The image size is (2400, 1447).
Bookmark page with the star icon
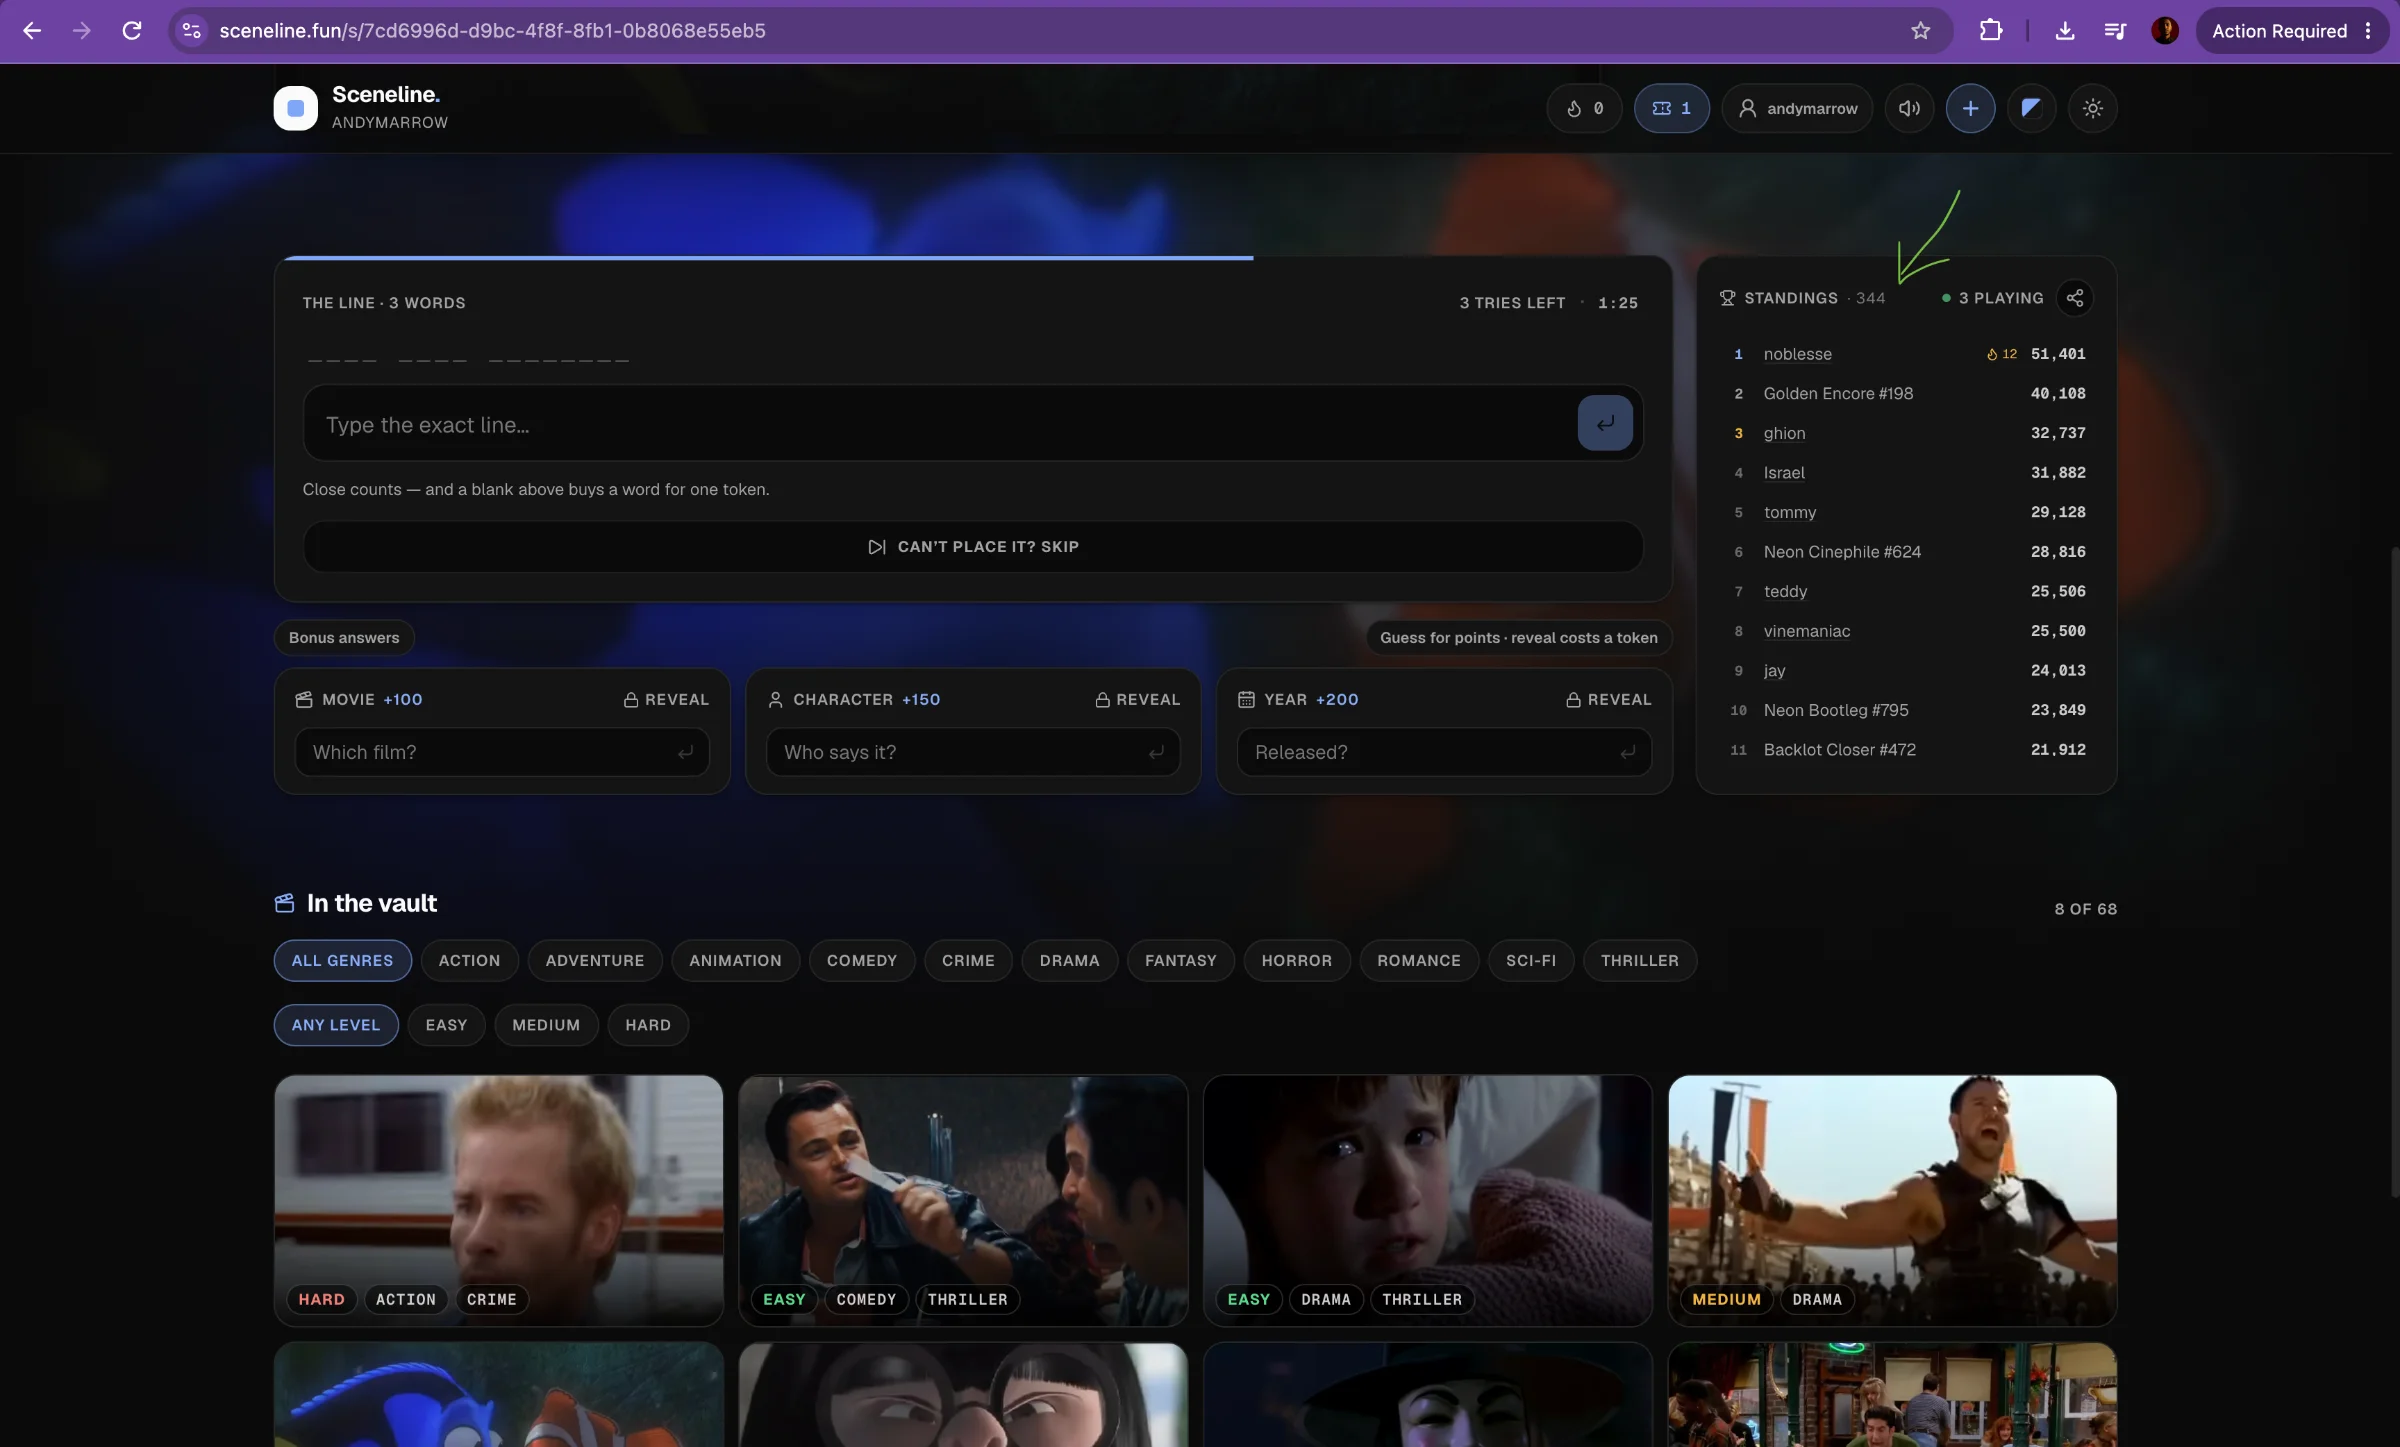(1920, 31)
